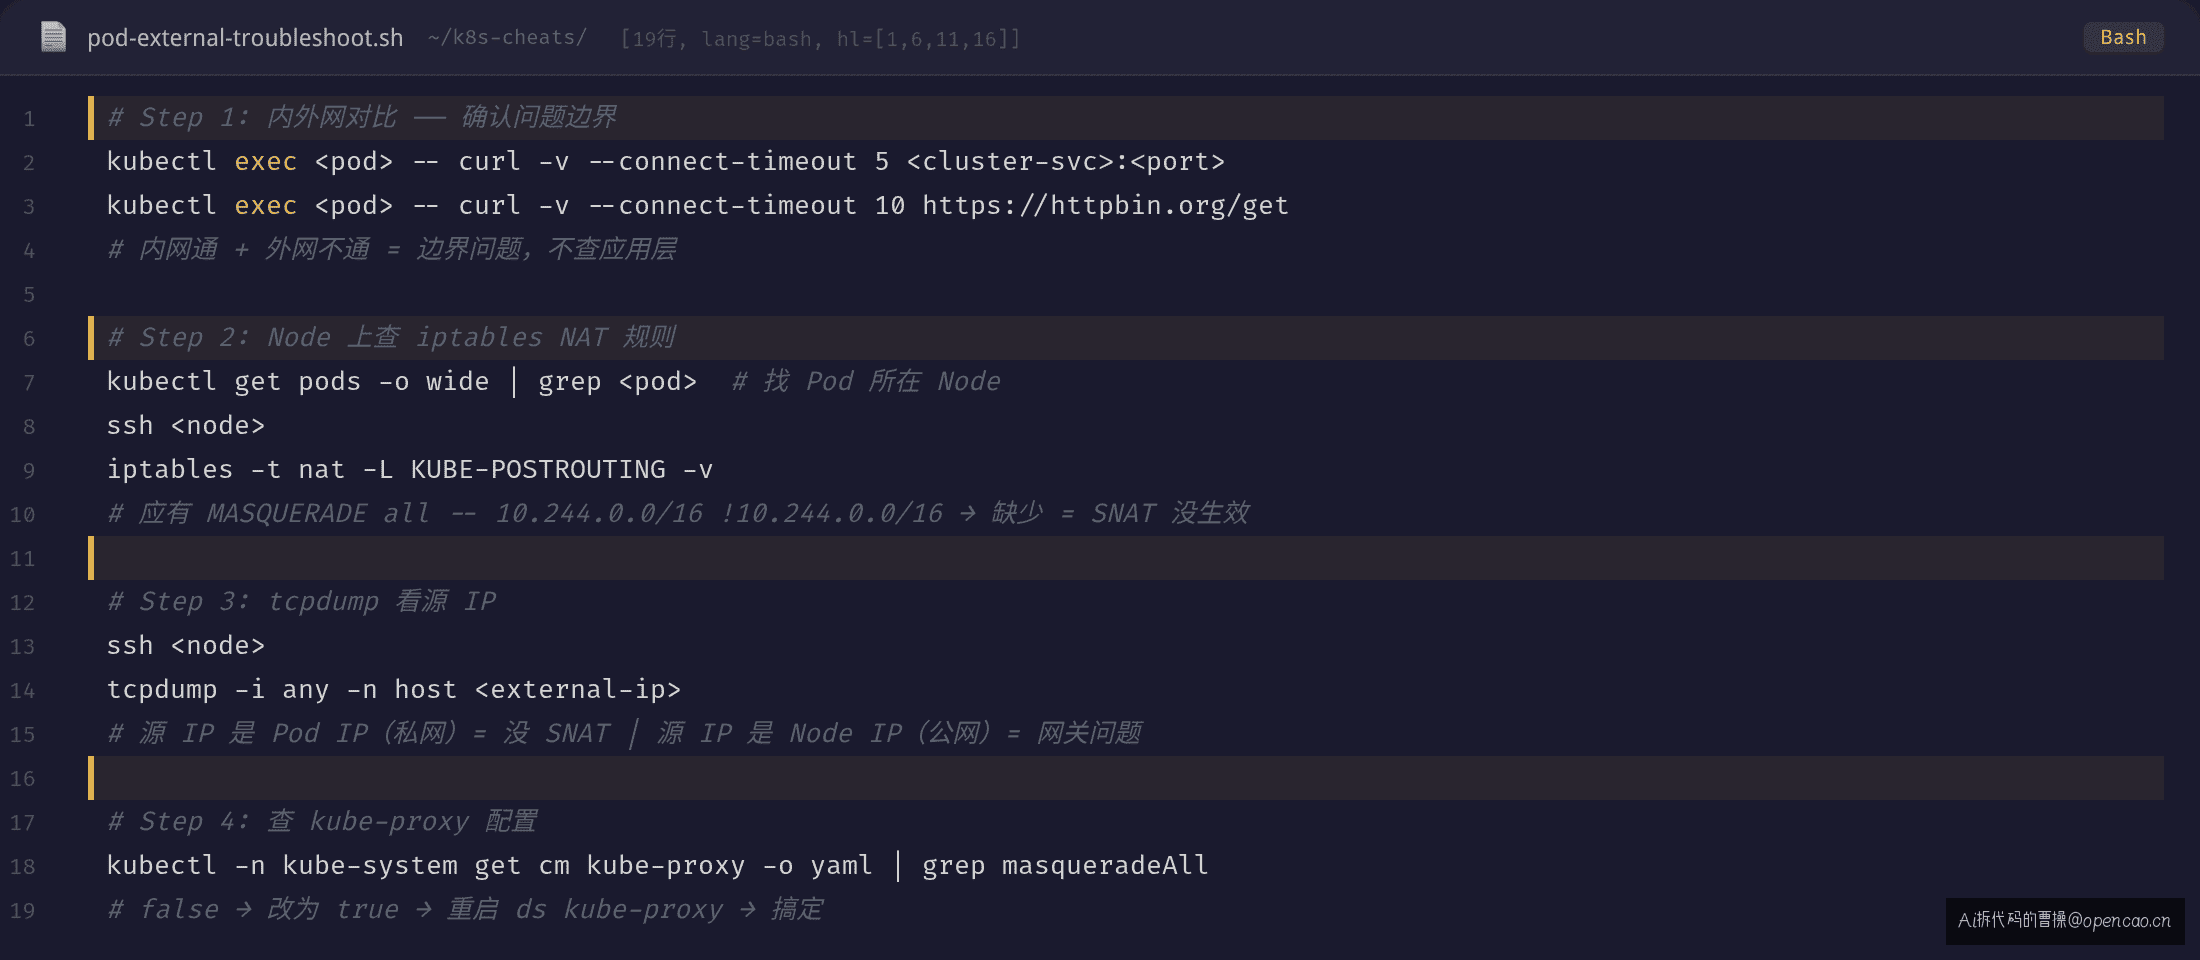Click the file document icon in header

coord(53,37)
